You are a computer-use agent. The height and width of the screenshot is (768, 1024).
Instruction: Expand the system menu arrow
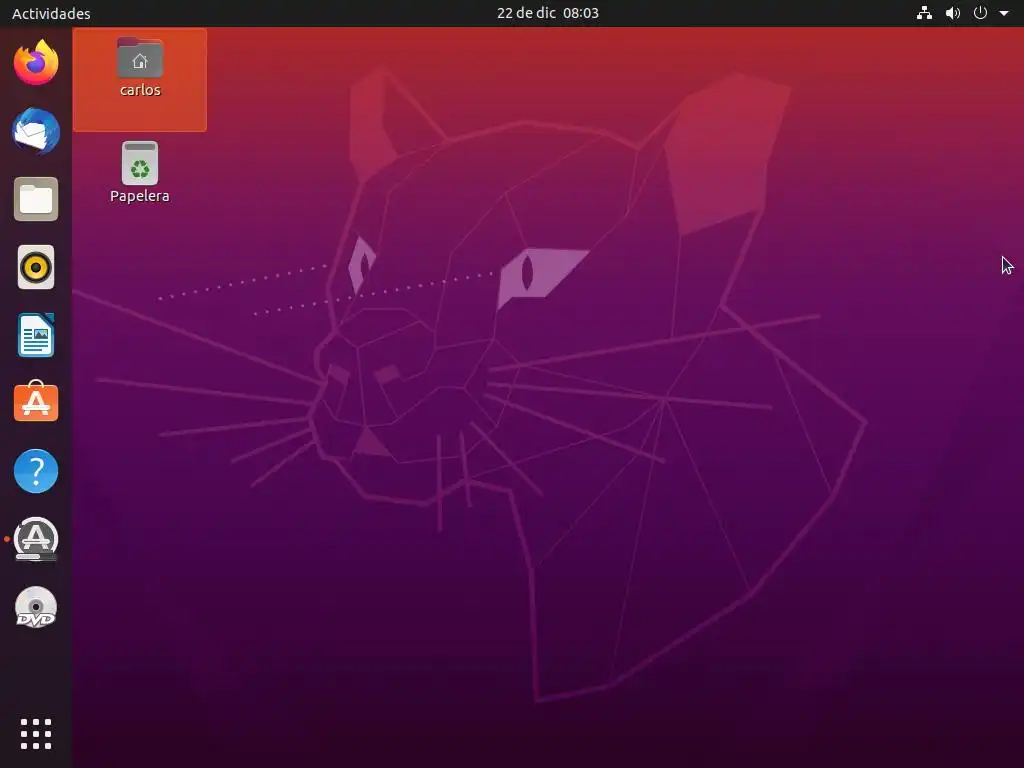[1004, 13]
